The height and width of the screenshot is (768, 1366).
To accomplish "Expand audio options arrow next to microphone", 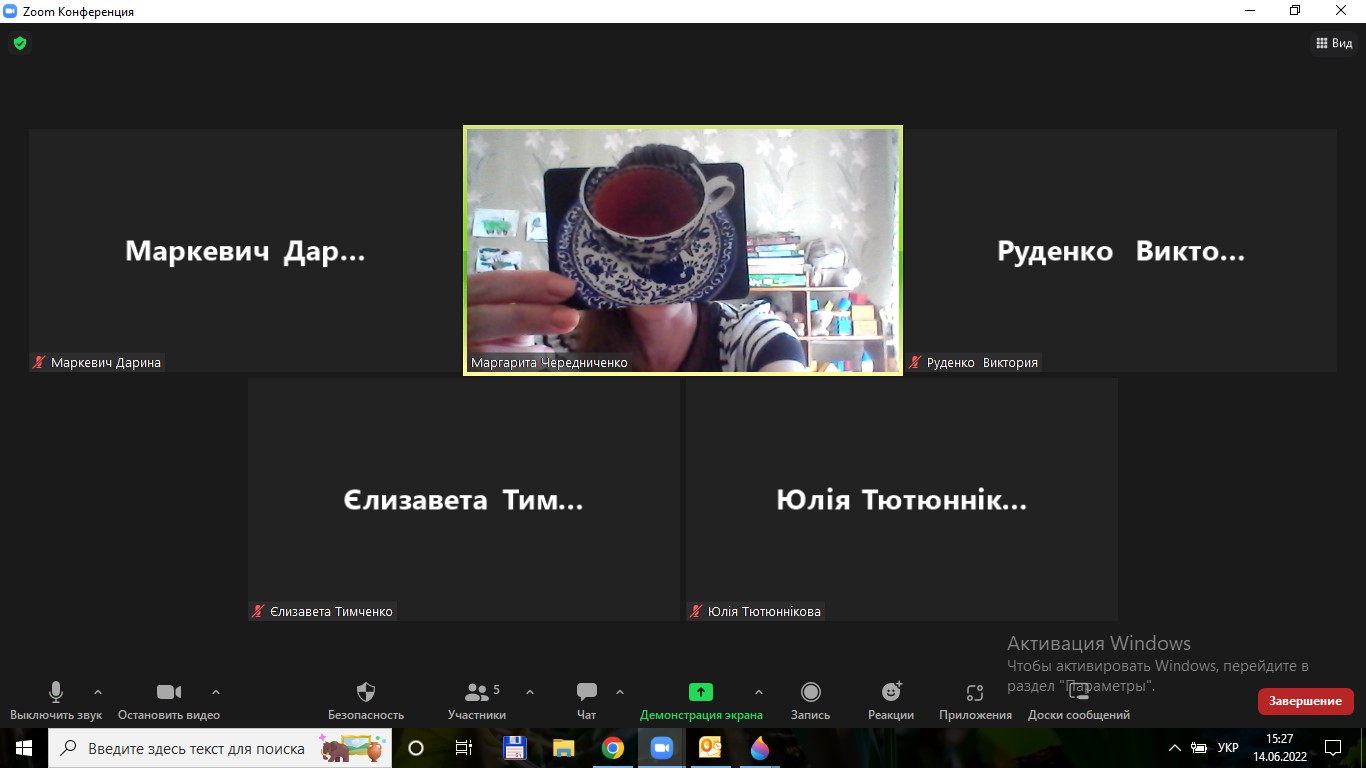I will pos(97,692).
